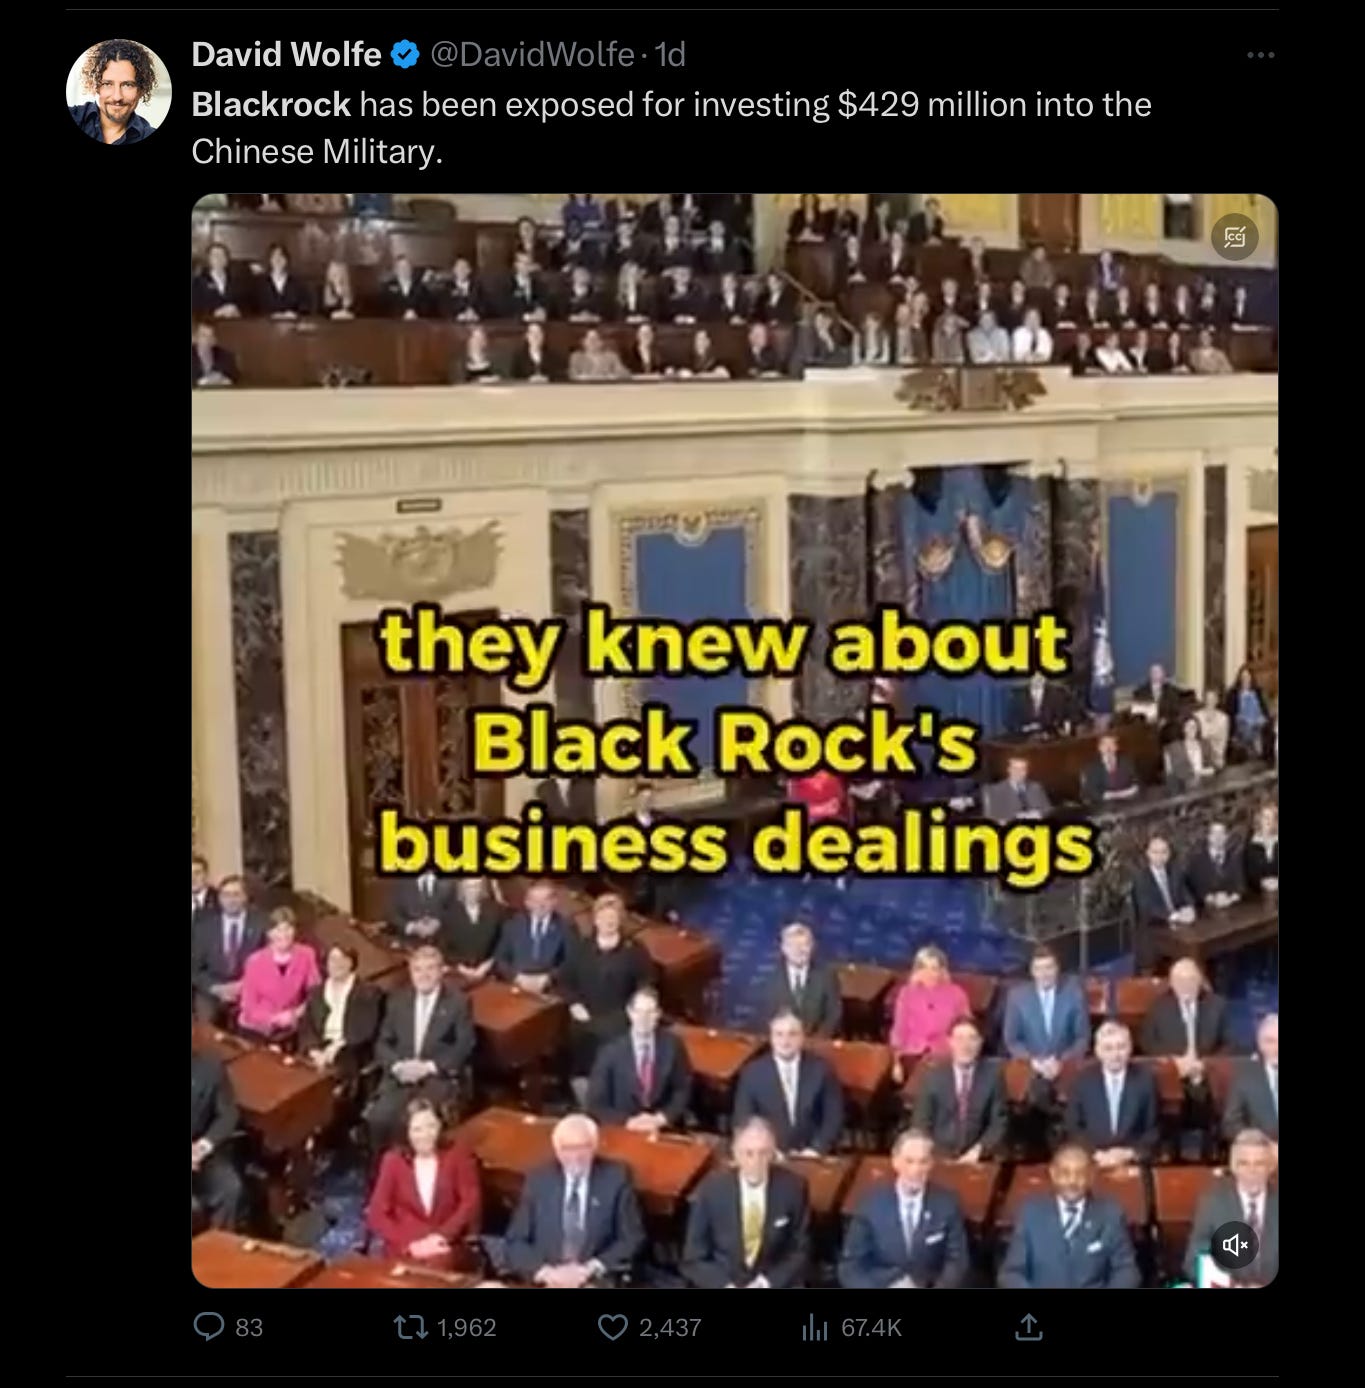Click the share upload icon
The height and width of the screenshot is (1388, 1365).
click(1029, 1327)
